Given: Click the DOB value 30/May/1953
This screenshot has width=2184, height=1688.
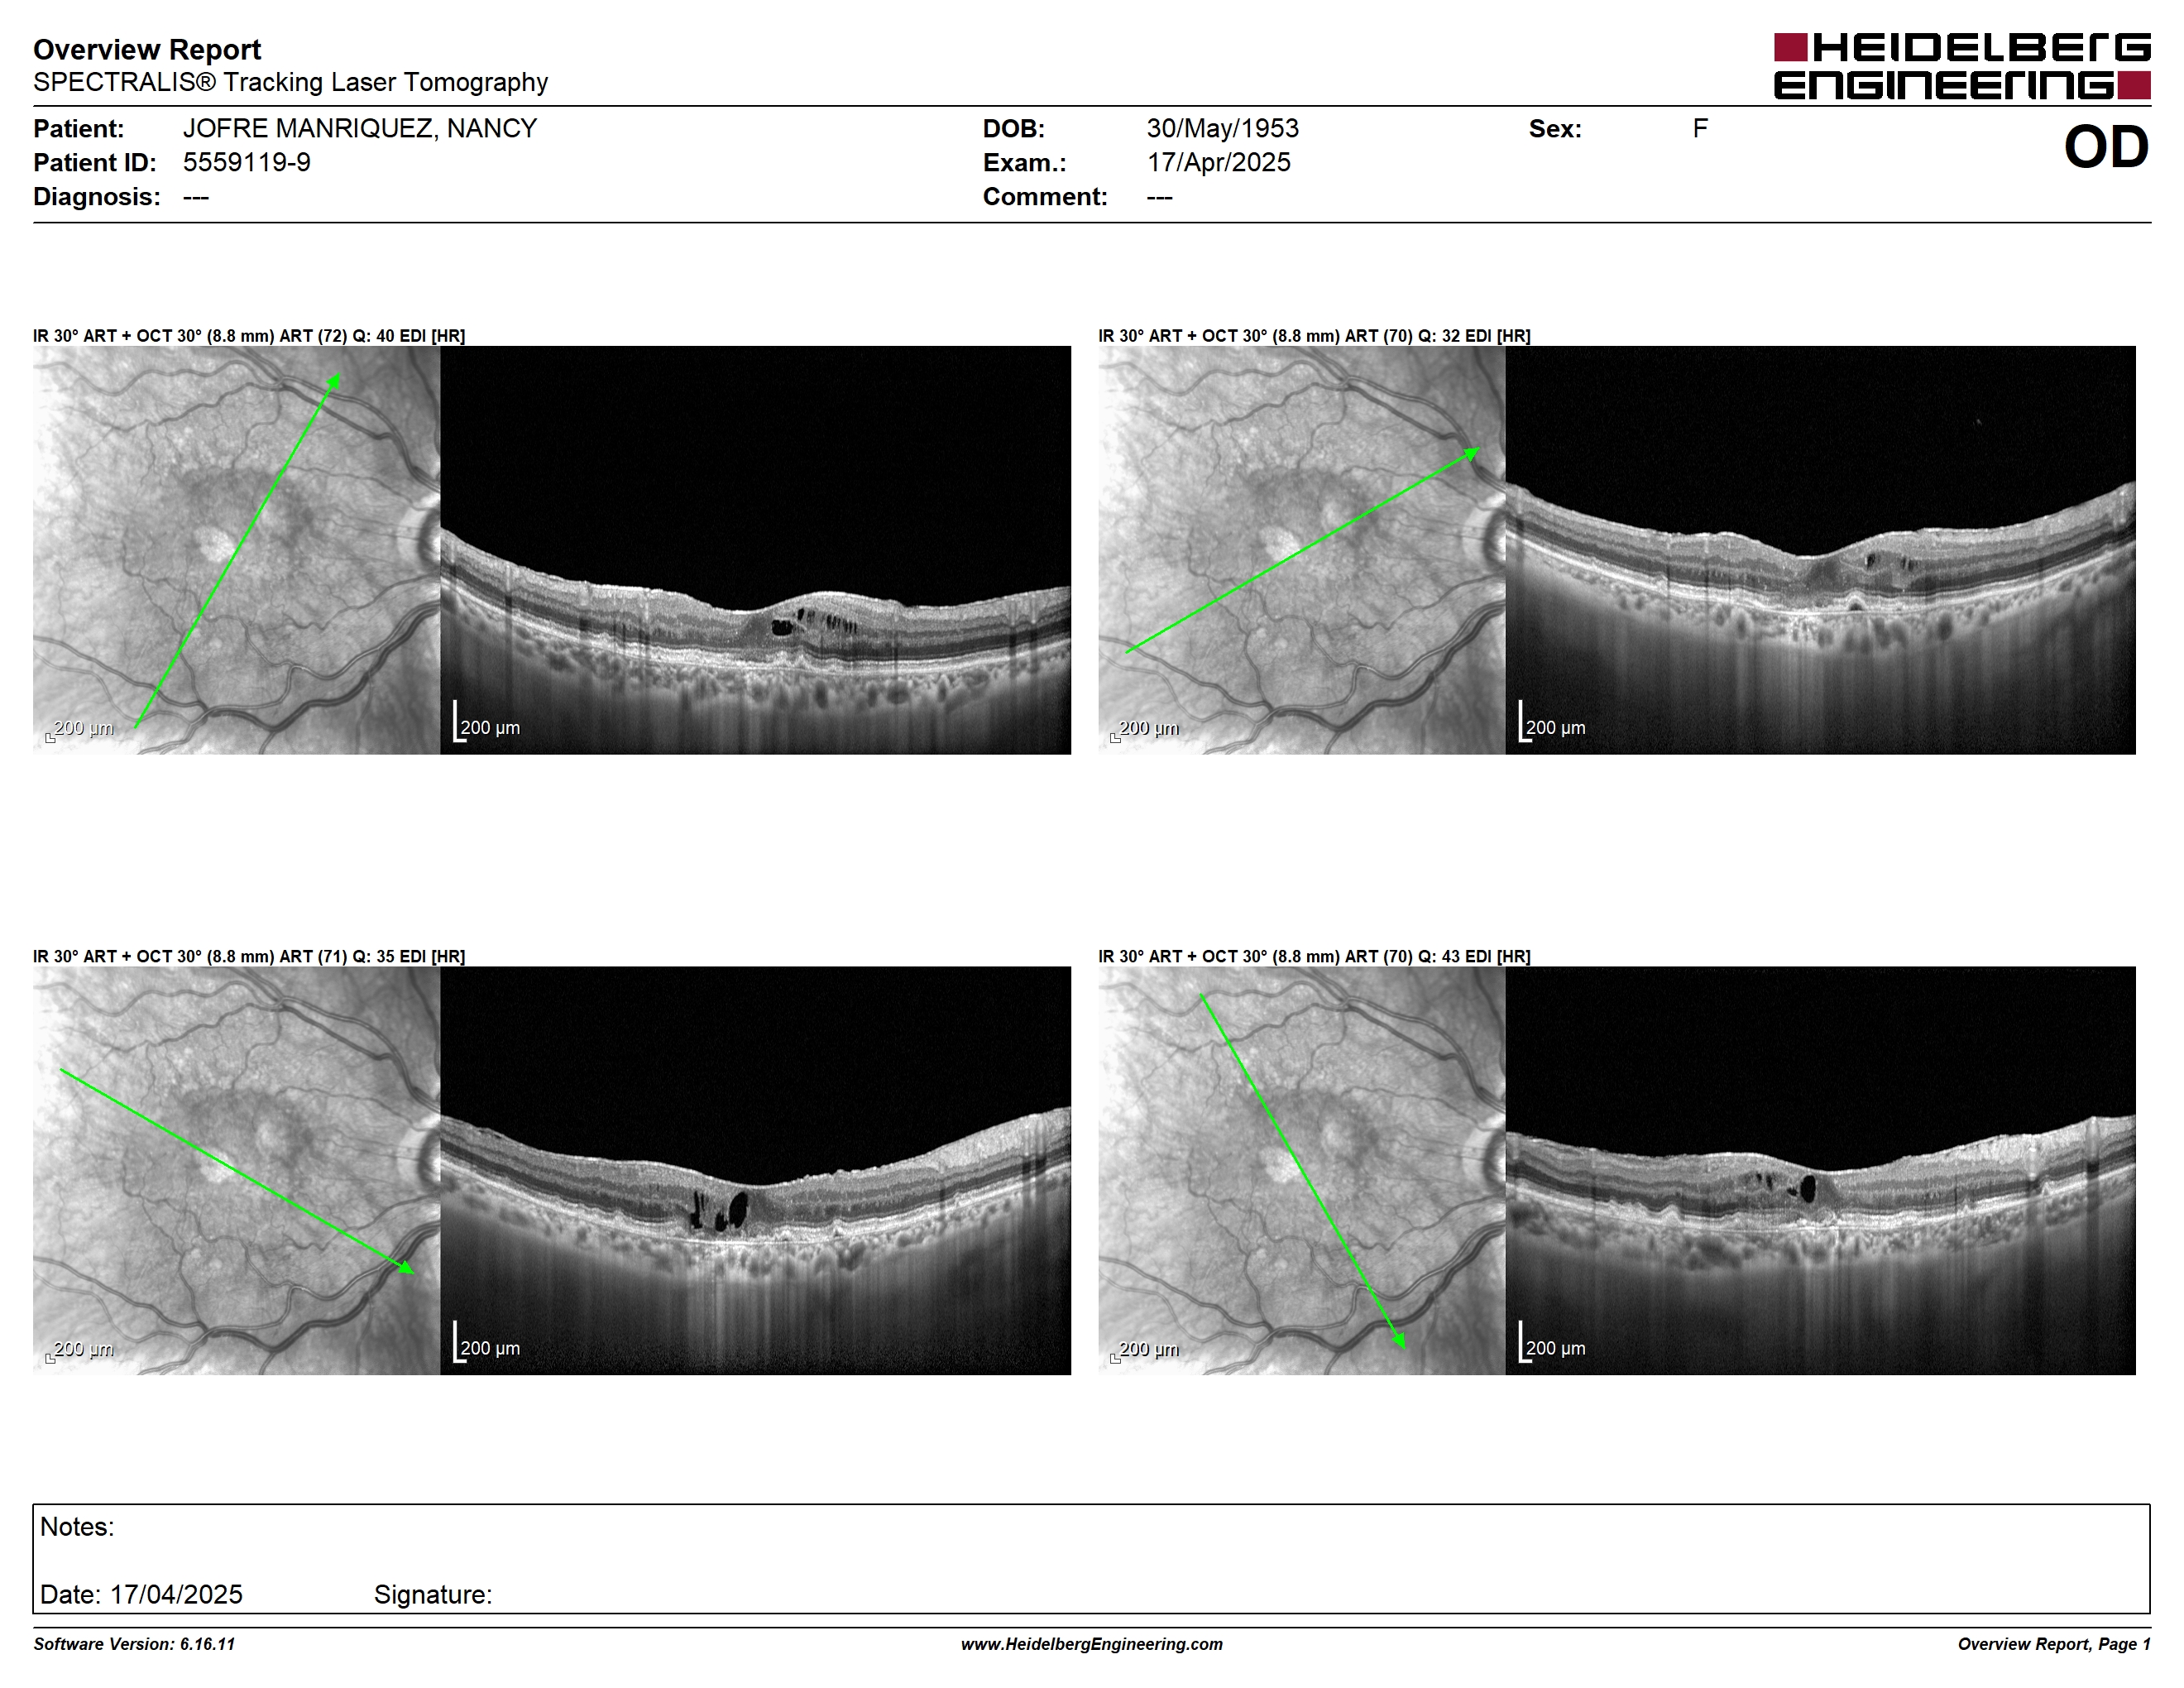Looking at the screenshot, I should tap(1222, 129).
